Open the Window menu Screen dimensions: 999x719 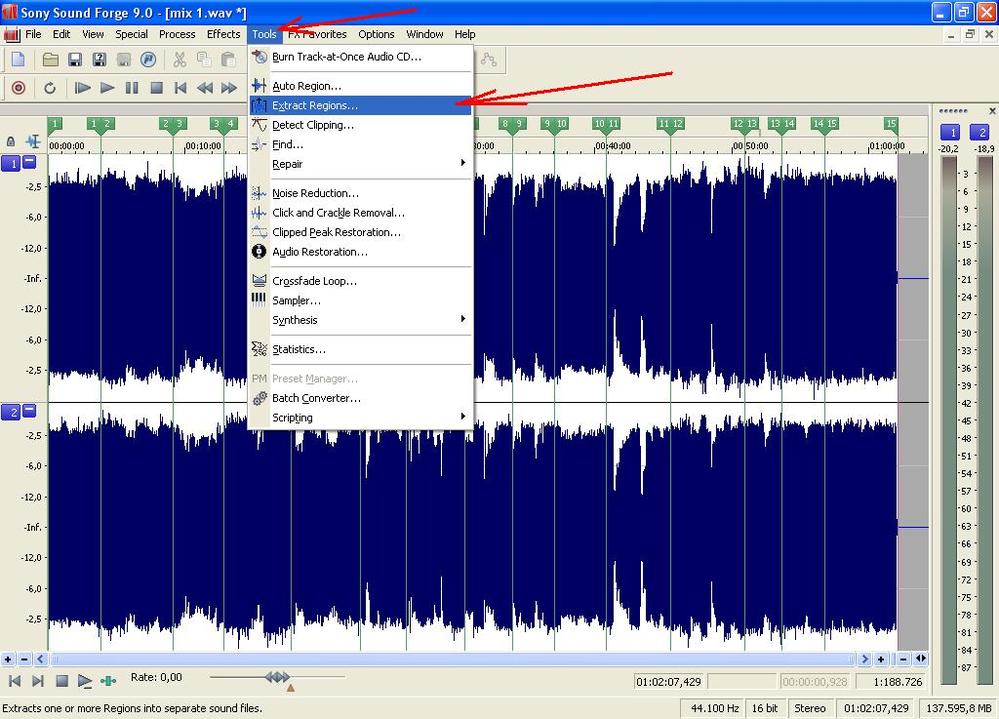pyautogui.click(x=424, y=34)
